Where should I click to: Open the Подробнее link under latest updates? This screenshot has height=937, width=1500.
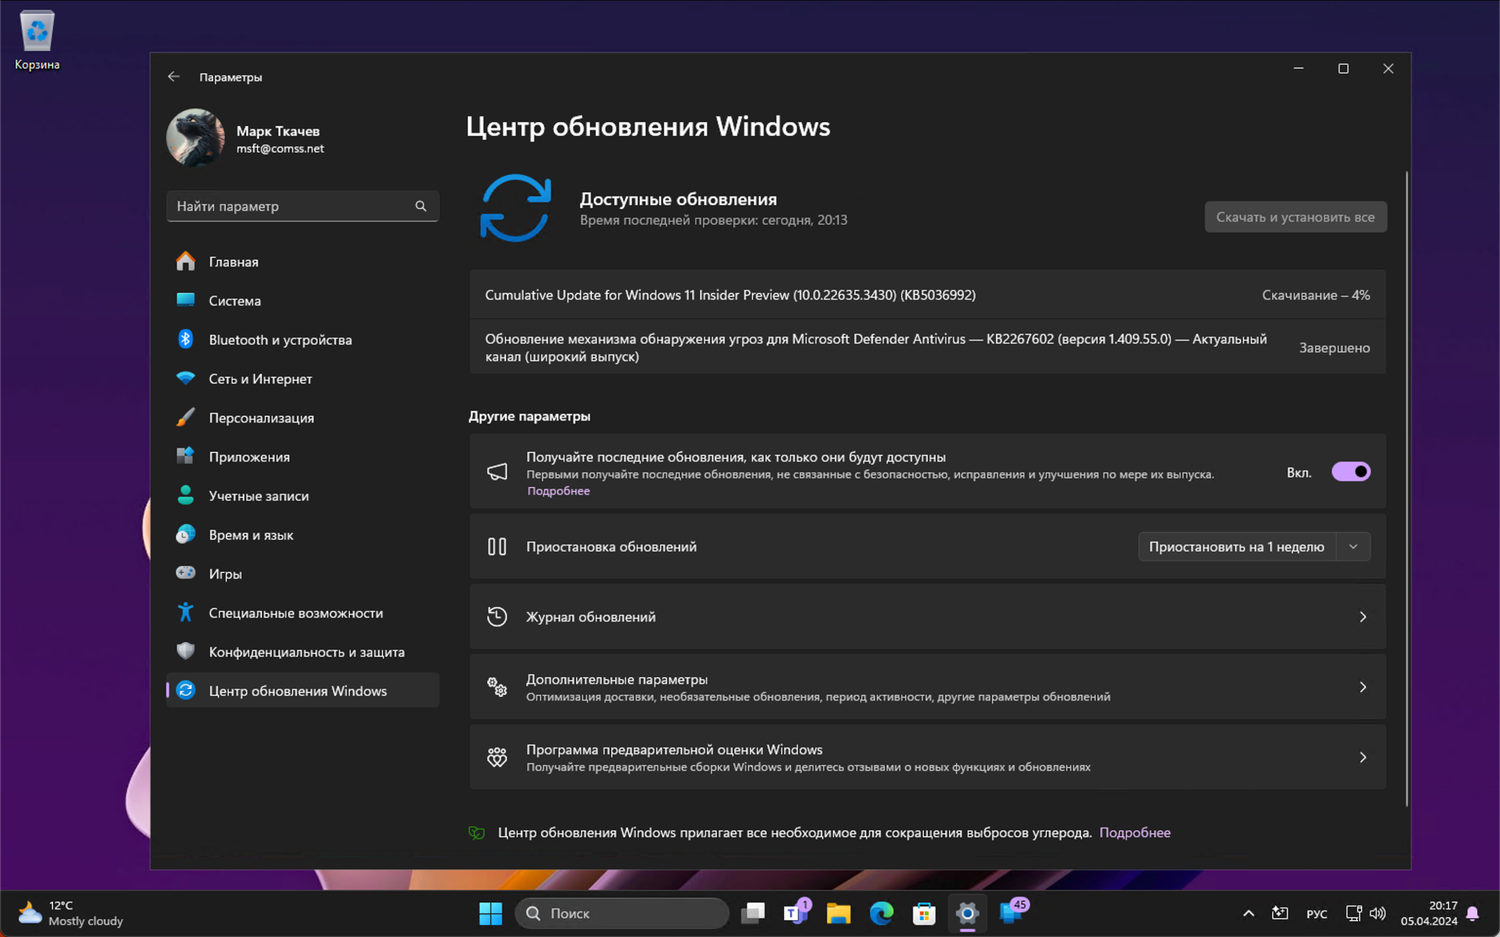[x=558, y=491]
